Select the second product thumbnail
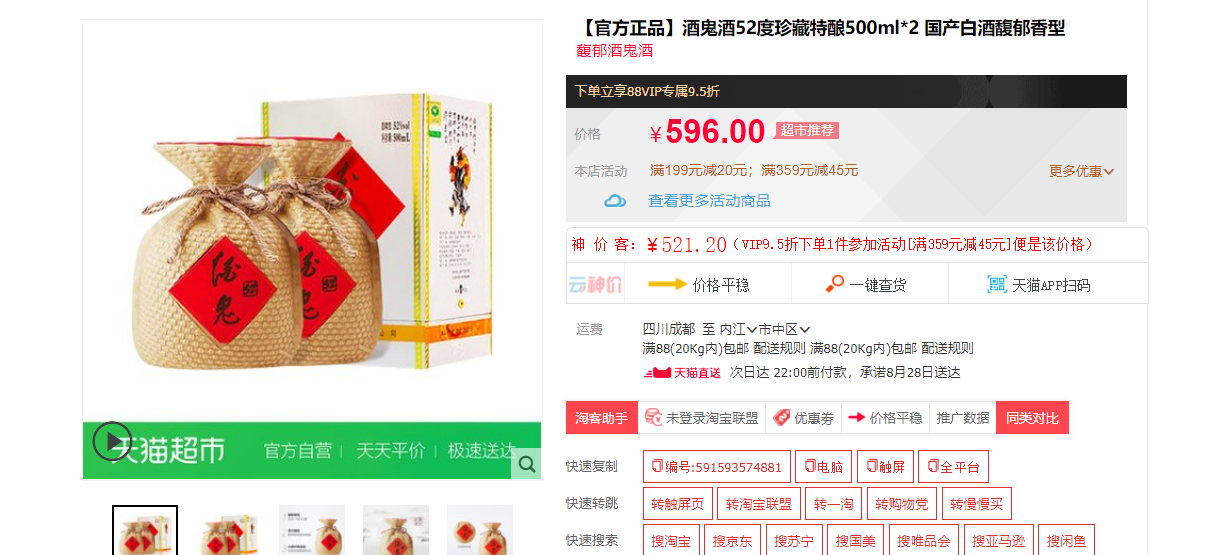Image resolution: width=1215 pixels, height=555 pixels. [x=229, y=530]
